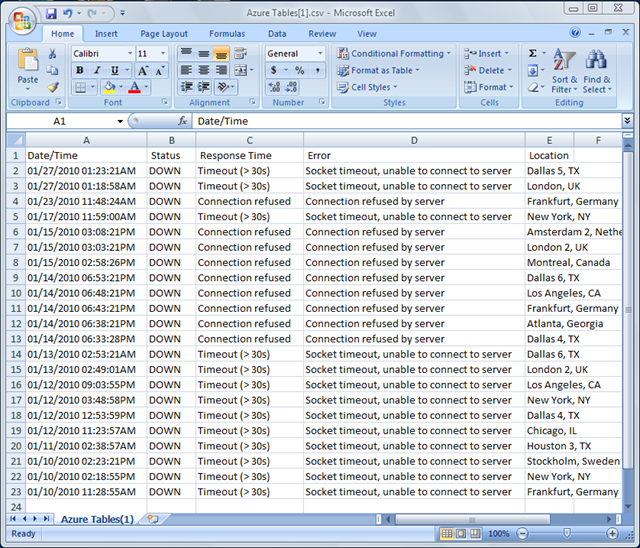Click the Percent Style icon
Screen dimensions: 640x548
[x=299, y=71]
